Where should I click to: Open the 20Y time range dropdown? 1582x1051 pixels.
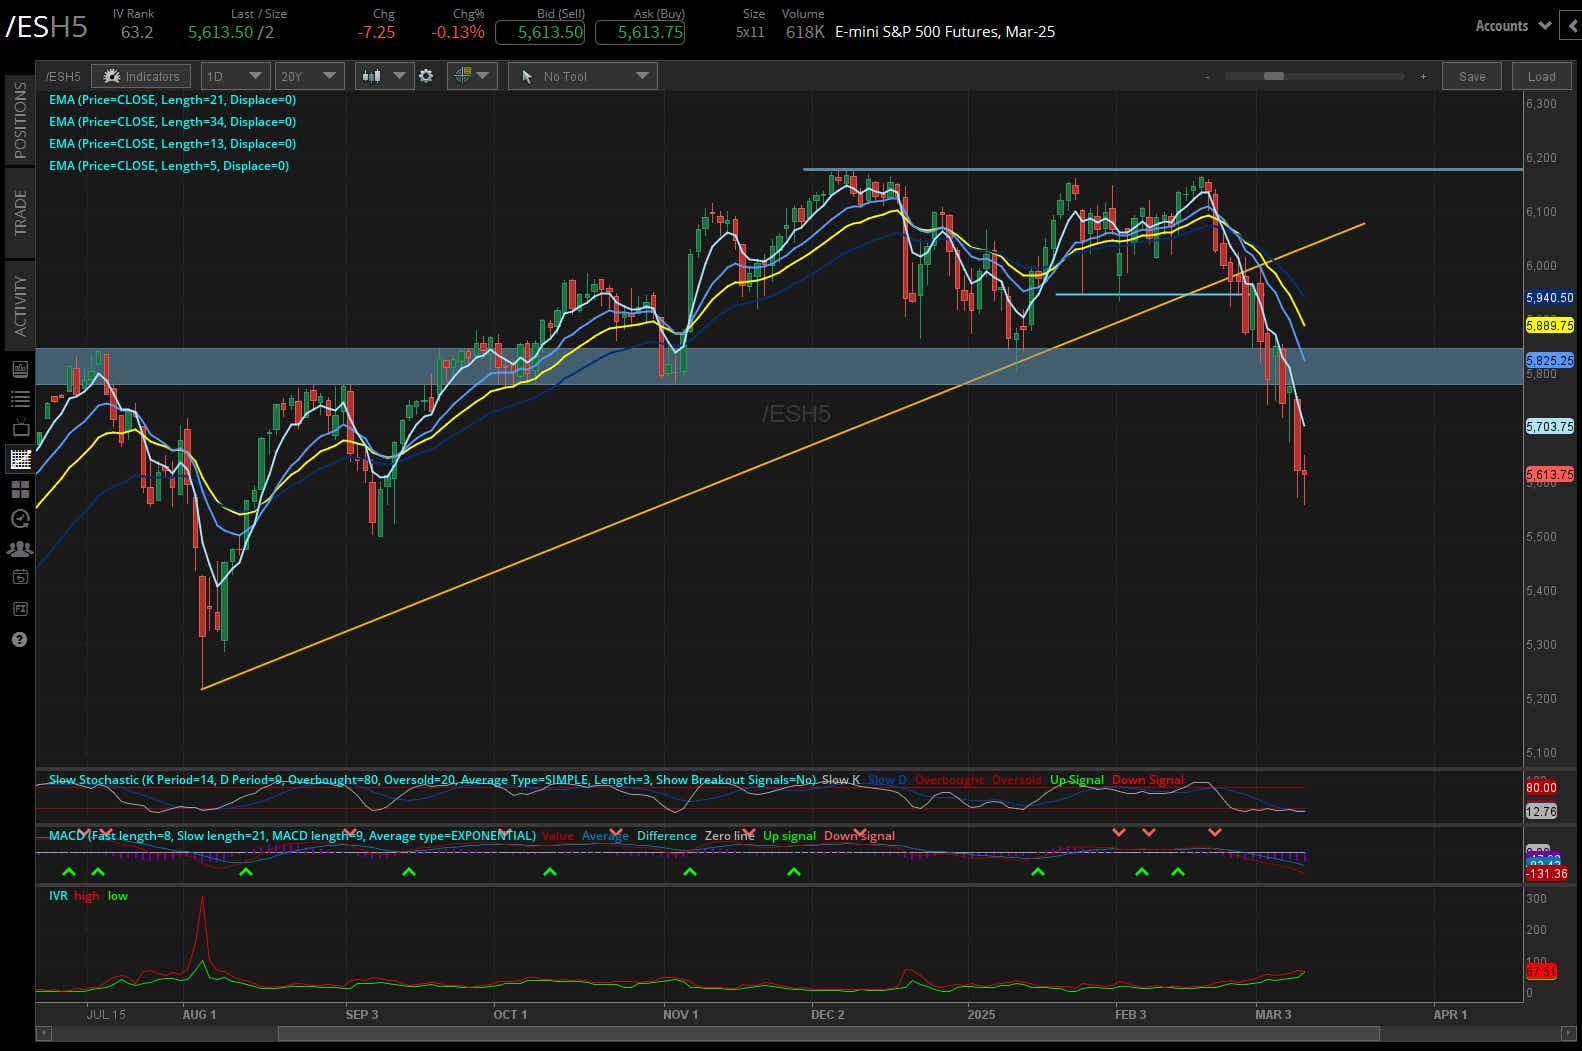pos(310,76)
